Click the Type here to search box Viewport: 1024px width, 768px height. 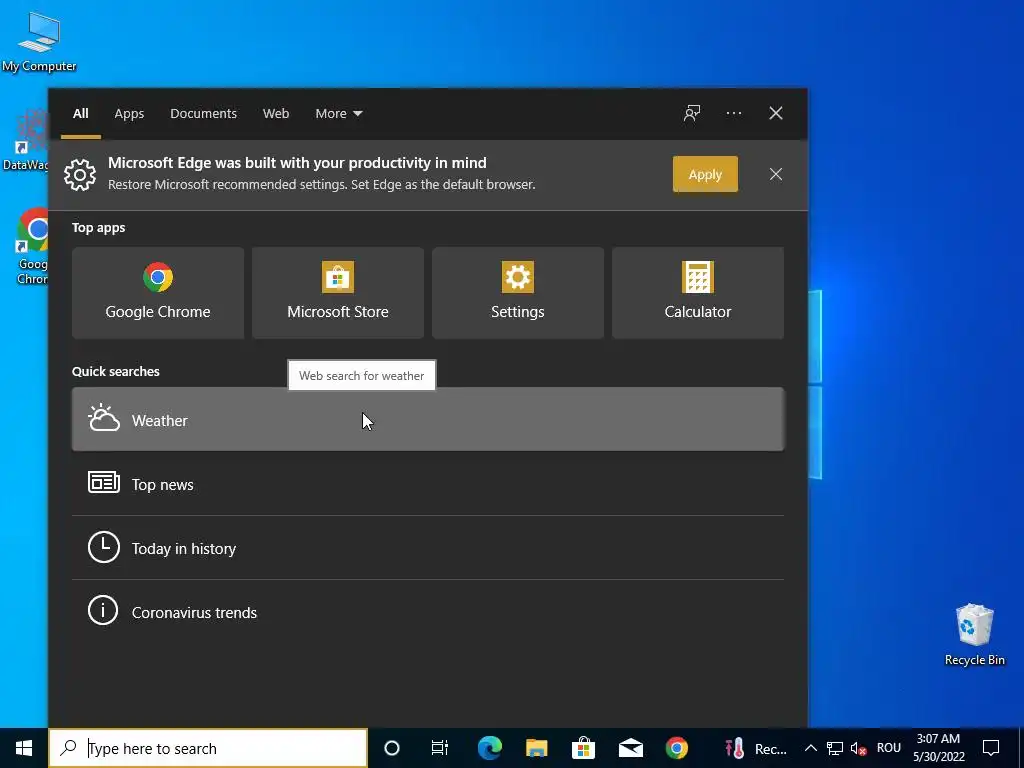click(x=208, y=748)
